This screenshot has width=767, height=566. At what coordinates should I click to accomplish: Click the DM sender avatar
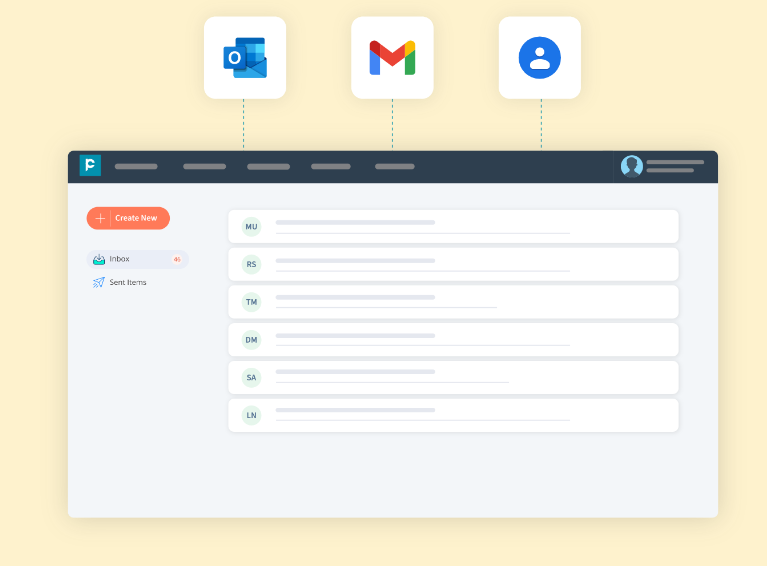point(251,340)
